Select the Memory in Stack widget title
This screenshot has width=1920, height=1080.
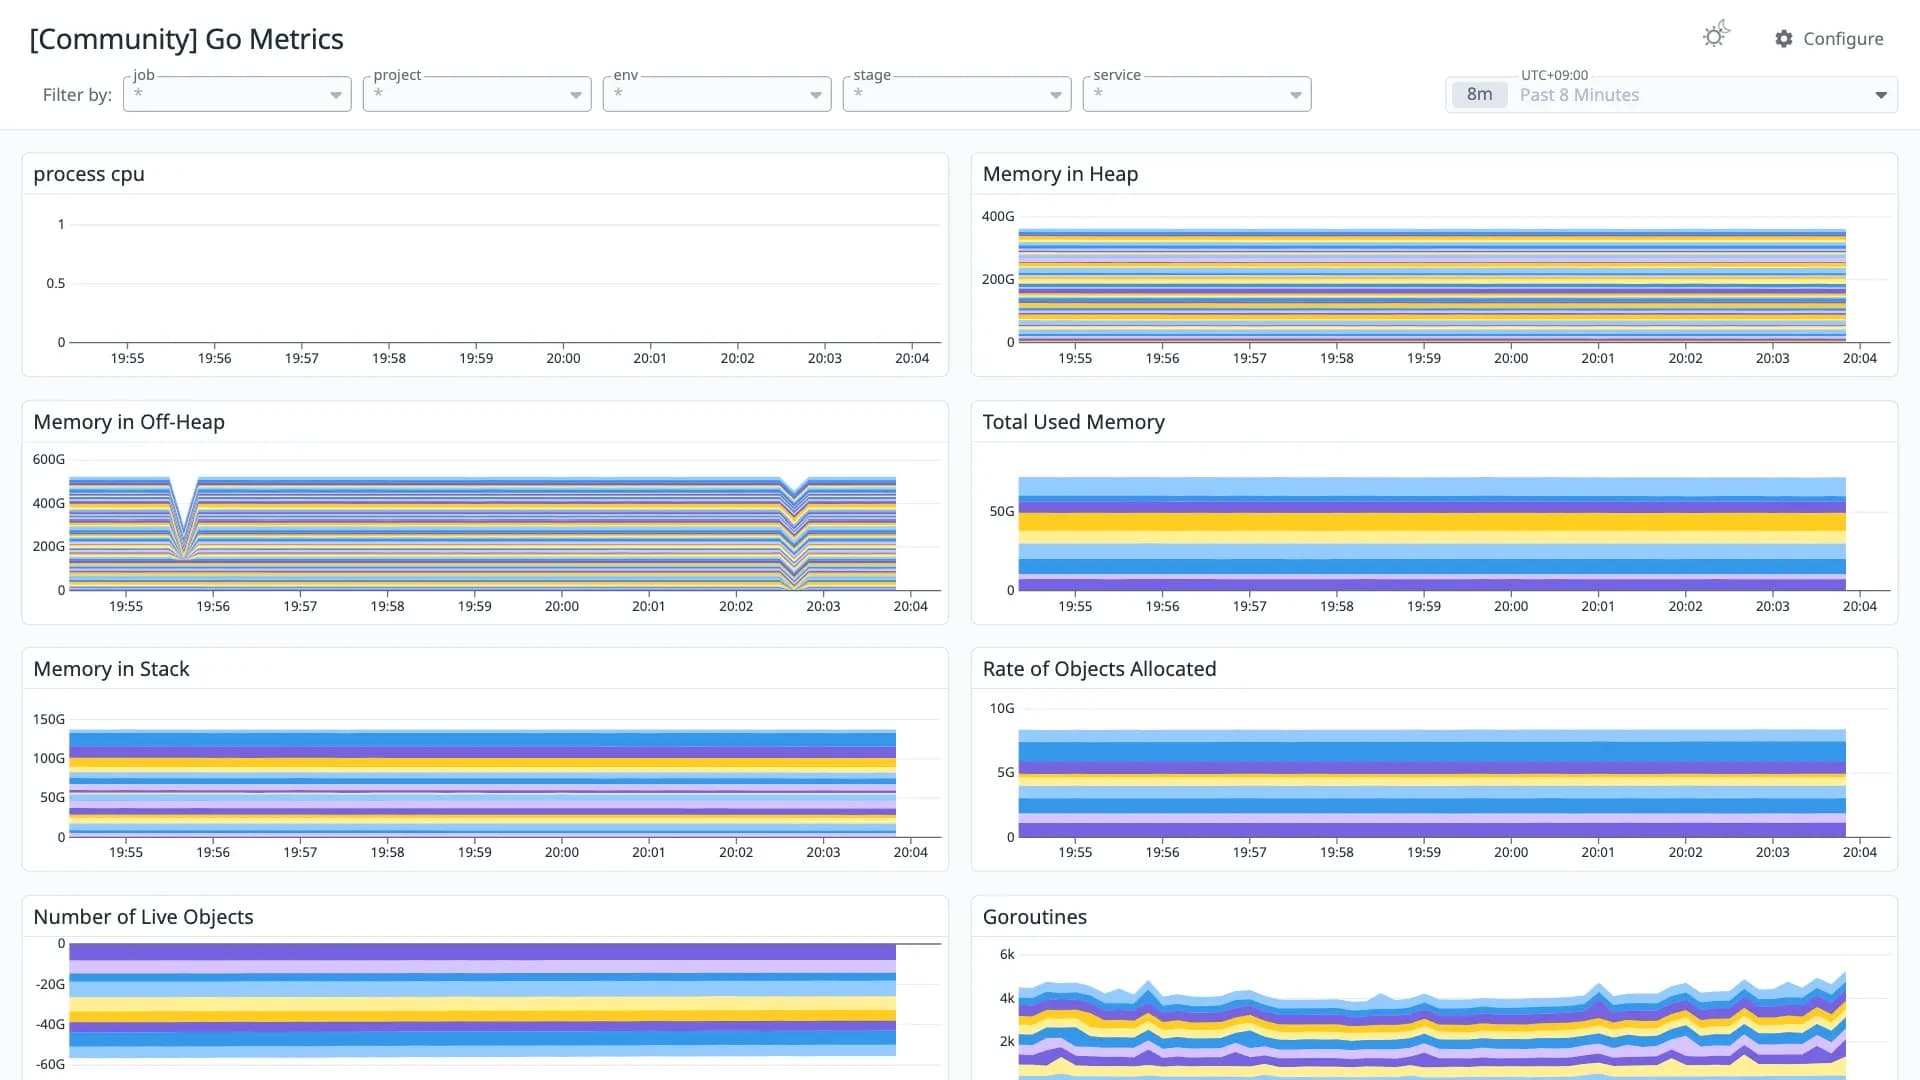[x=111, y=669]
